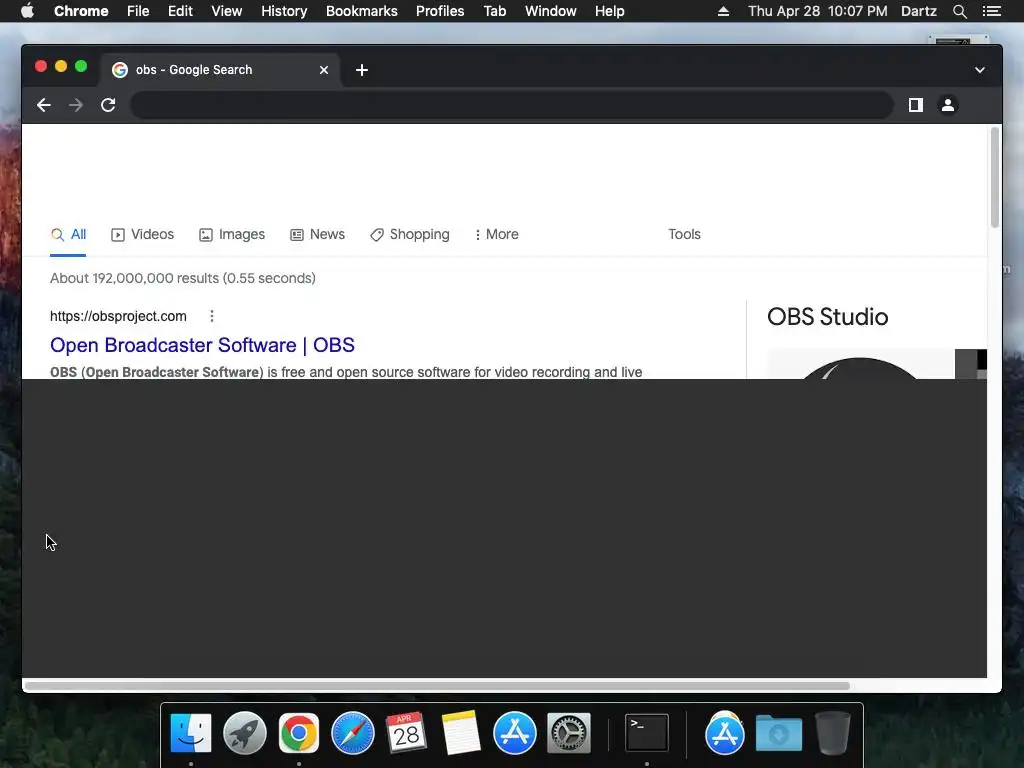Open the Help menu

click(x=609, y=11)
